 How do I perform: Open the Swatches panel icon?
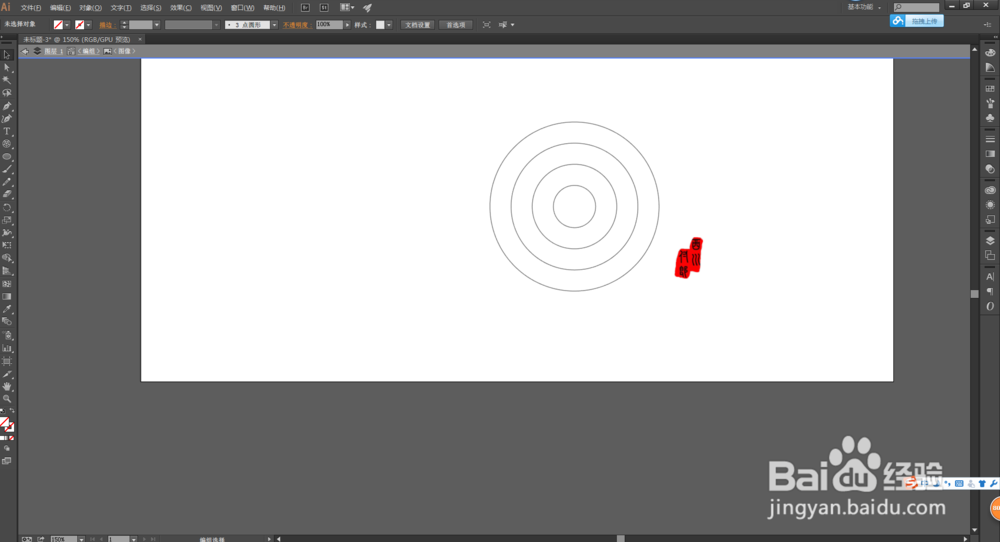click(990, 89)
